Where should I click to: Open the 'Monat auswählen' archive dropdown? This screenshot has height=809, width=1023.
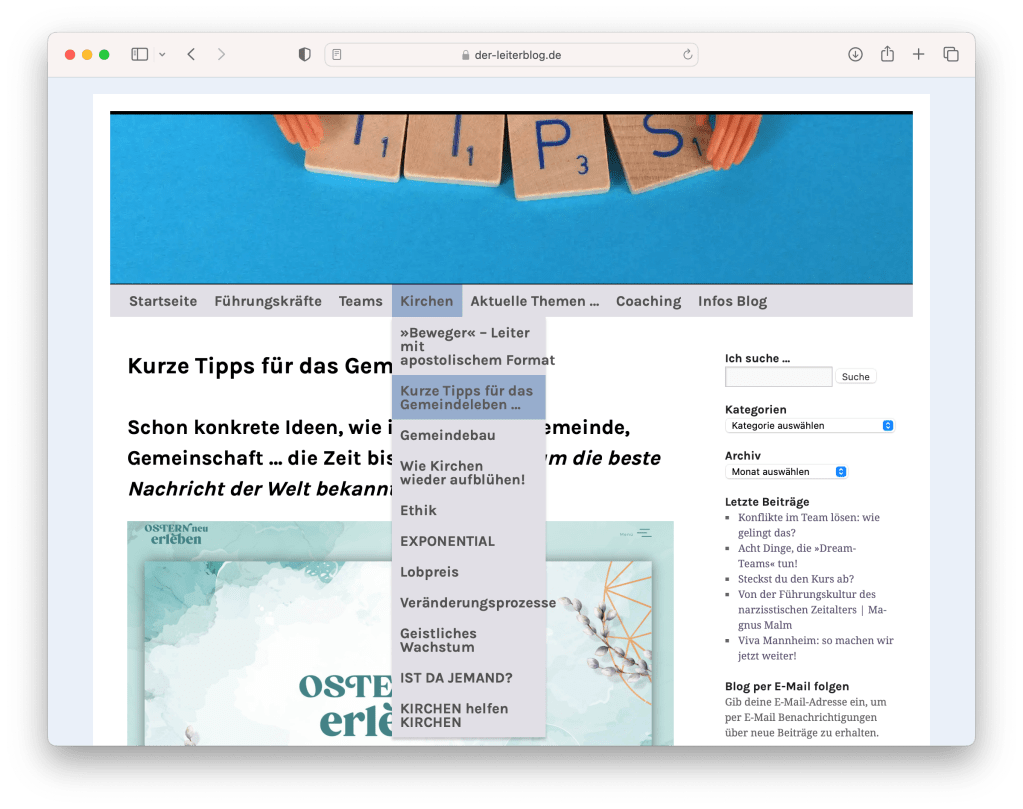tap(786, 472)
